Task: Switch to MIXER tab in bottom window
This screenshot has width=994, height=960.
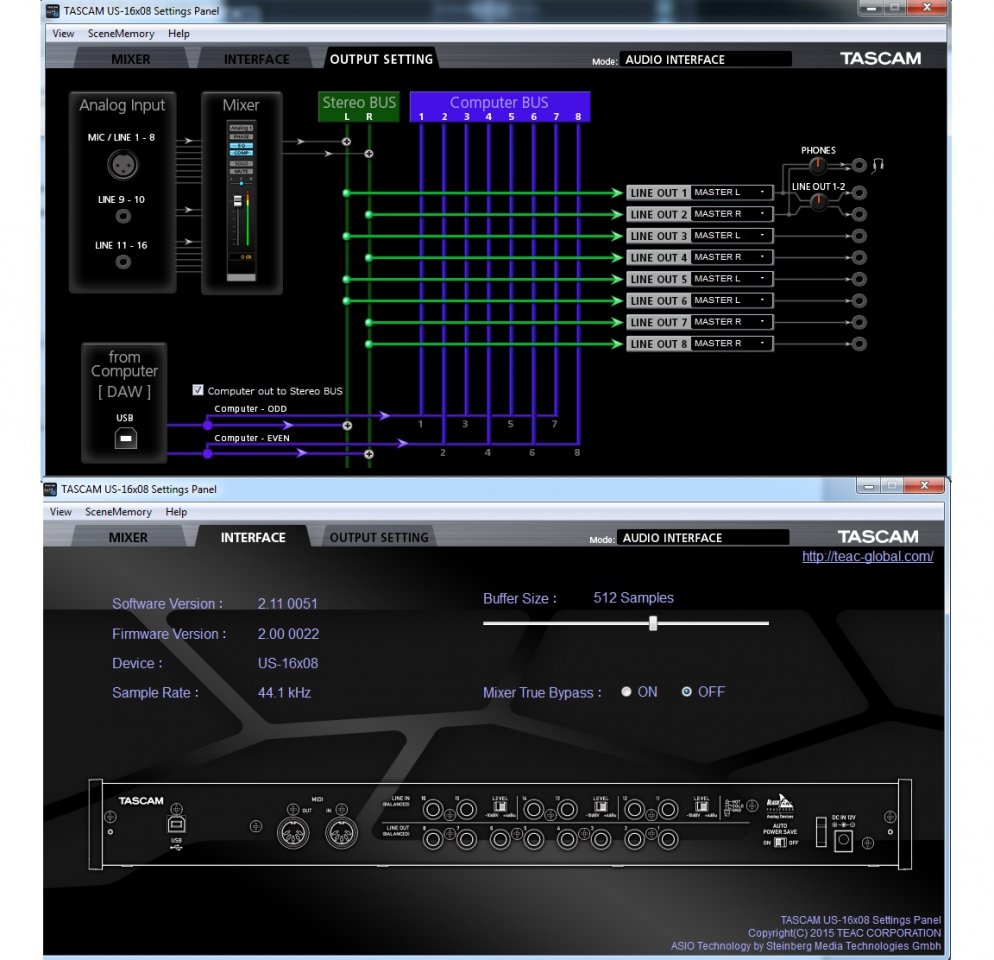Action: pyautogui.click(x=128, y=537)
